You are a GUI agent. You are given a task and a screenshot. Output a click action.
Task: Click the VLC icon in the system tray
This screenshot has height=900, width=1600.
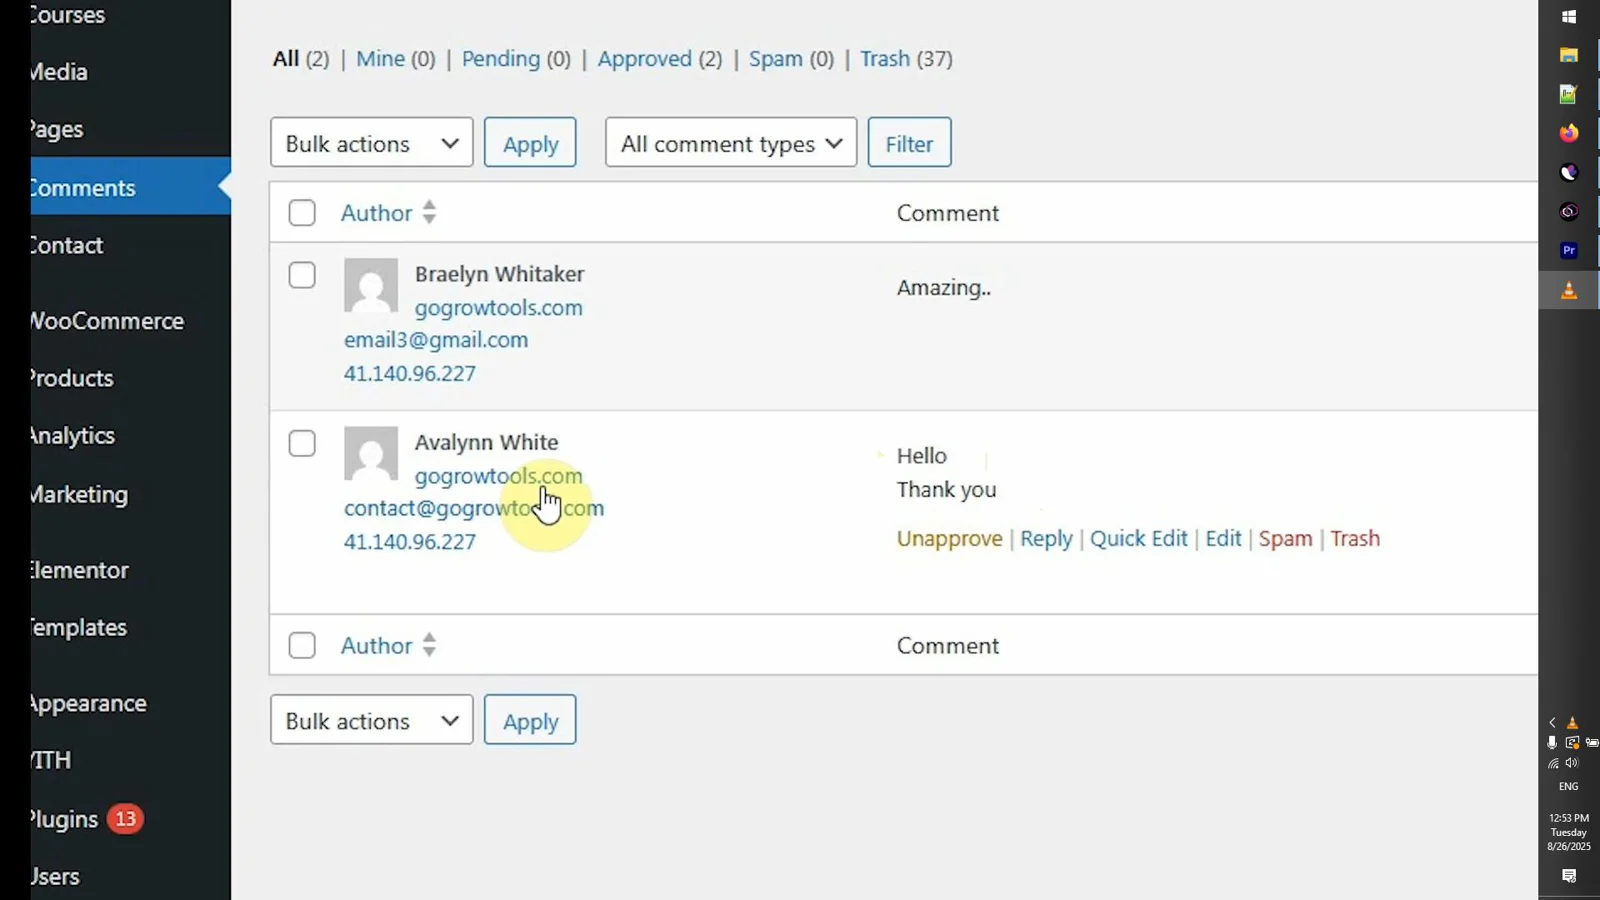pos(1572,723)
